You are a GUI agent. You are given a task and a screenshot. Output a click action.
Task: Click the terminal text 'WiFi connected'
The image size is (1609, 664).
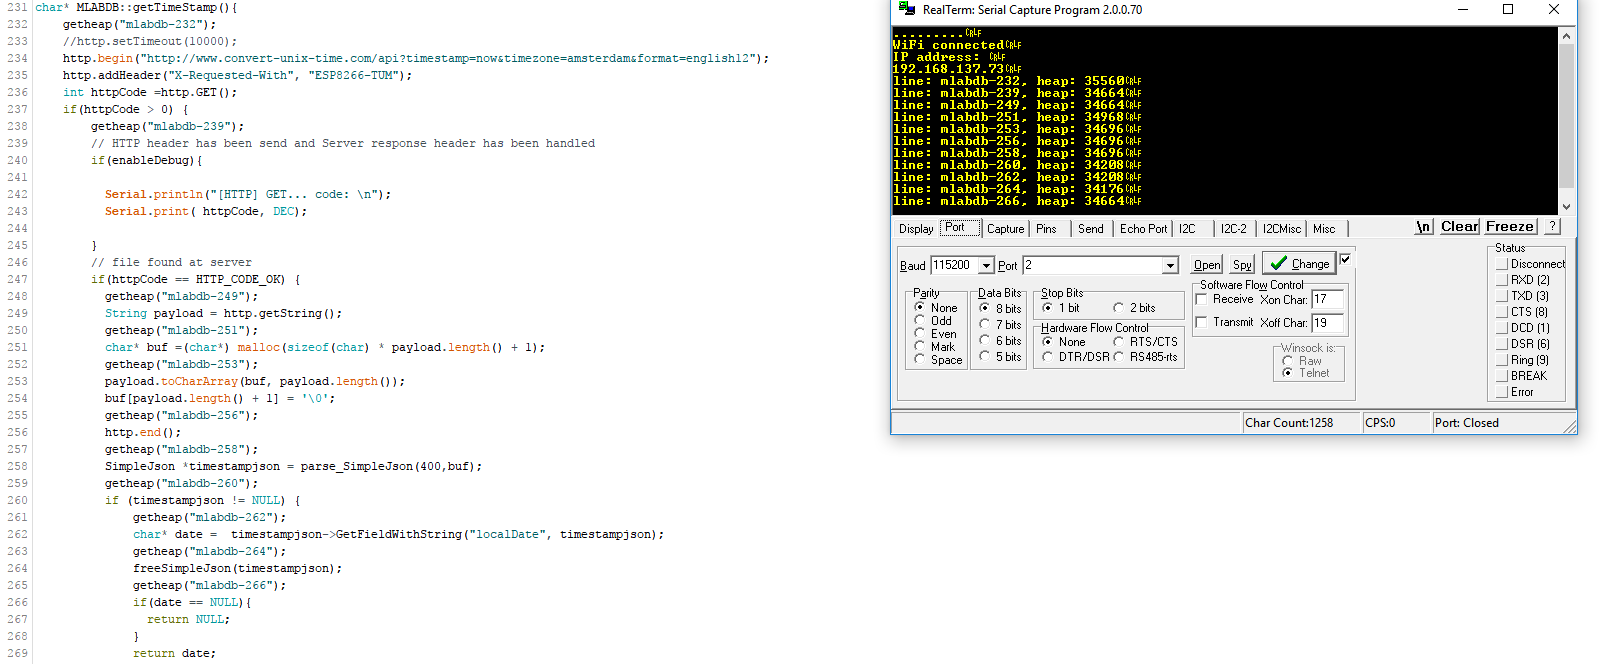coord(948,45)
